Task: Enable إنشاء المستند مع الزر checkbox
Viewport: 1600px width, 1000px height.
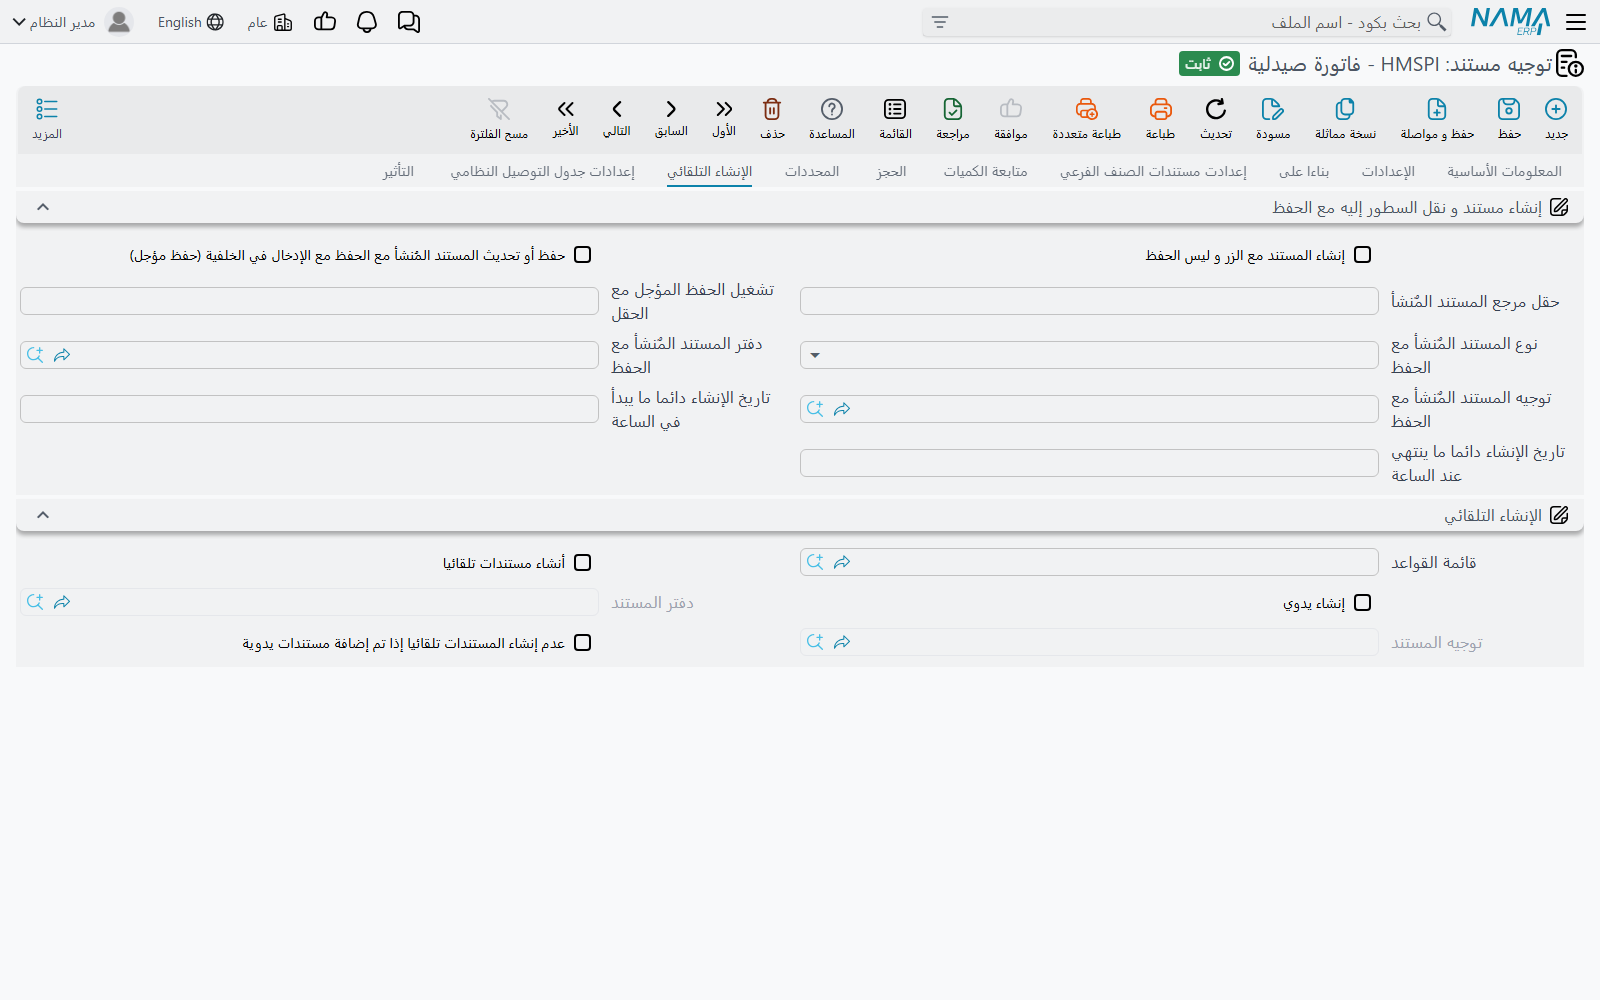Action: coord(1362,255)
